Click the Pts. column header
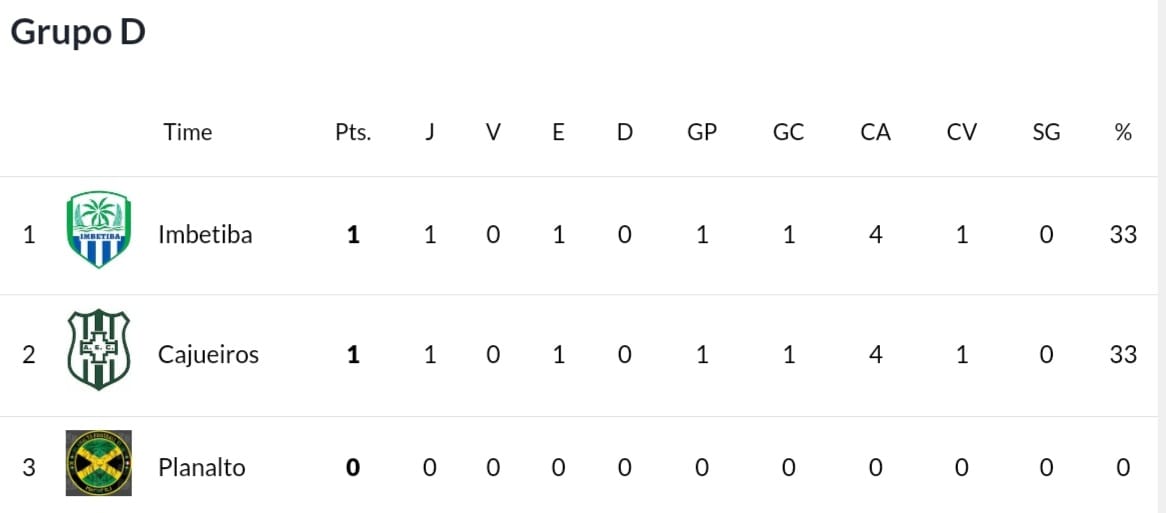1166x513 pixels. coord(353,132)
